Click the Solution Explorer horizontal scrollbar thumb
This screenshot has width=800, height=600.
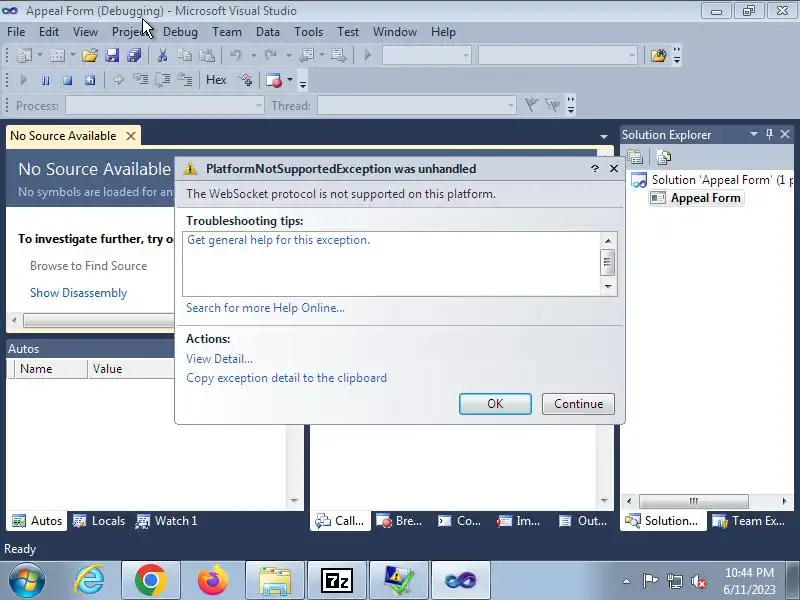pyautogui.click(x=693, y=501)
